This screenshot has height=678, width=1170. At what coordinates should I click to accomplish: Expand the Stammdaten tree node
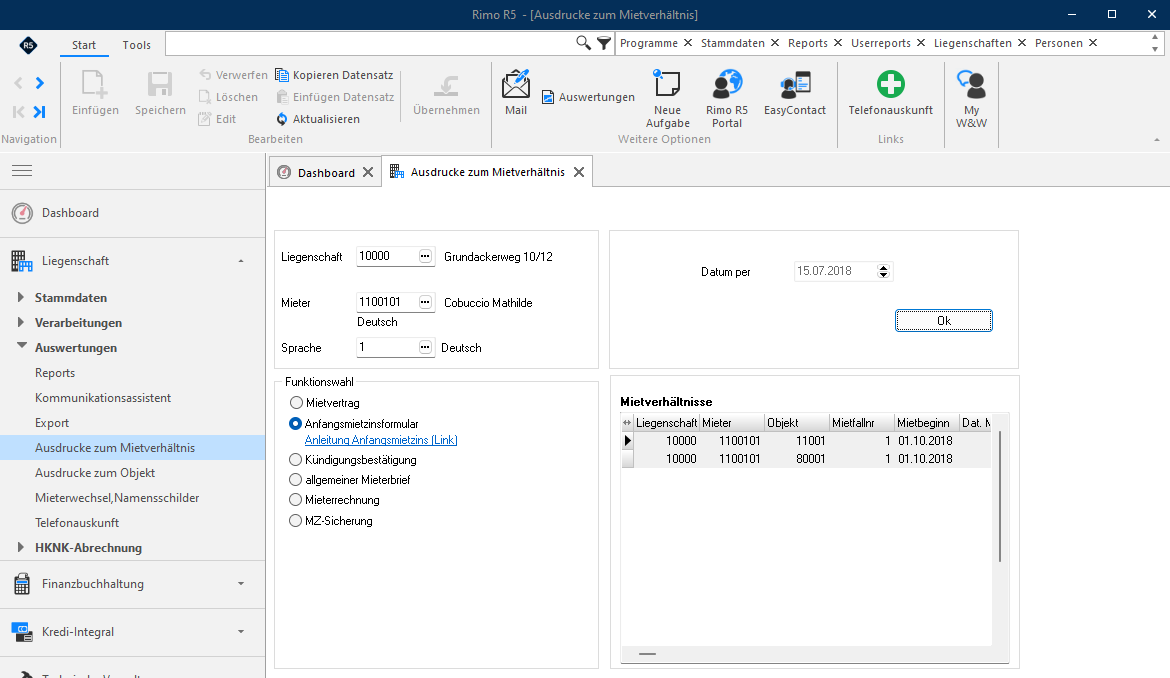pyautogui.click(x=21, y=297)
